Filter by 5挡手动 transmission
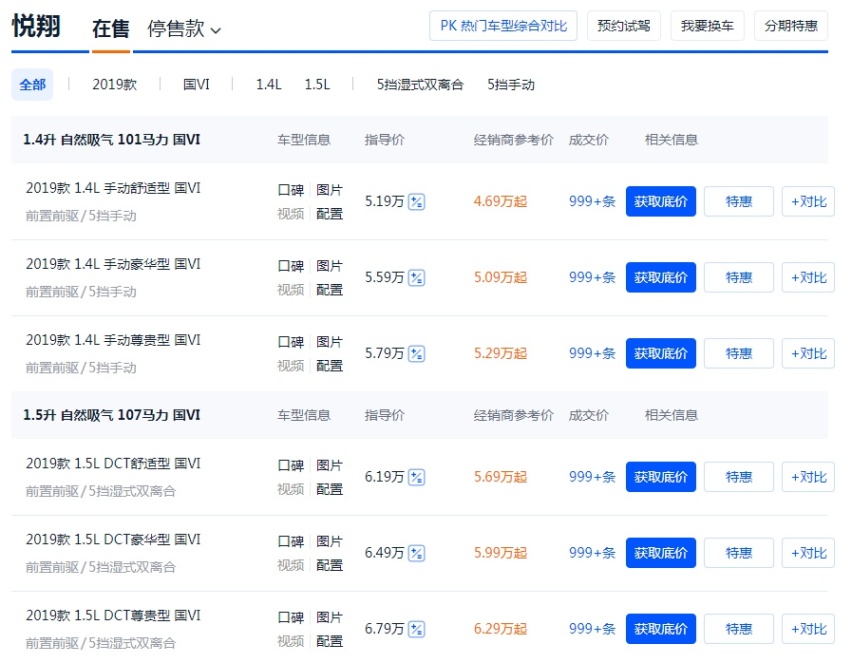 [x=511, y=85]
